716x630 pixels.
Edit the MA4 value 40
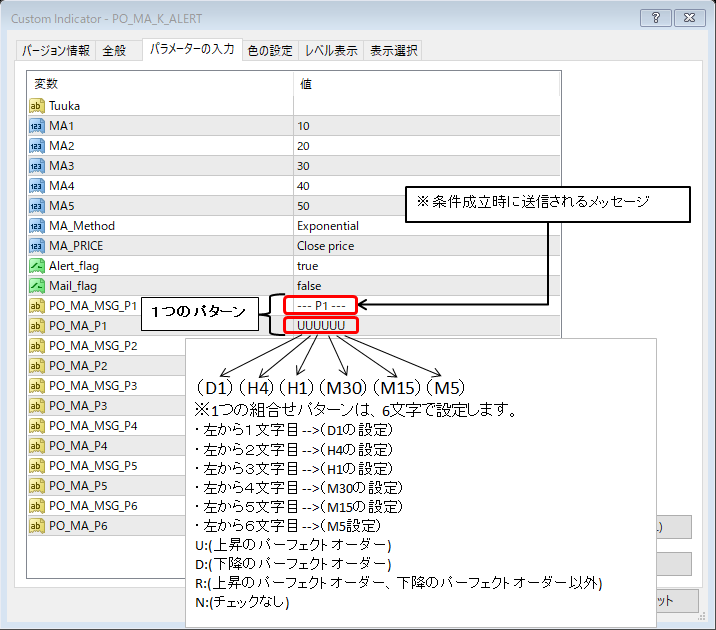pos(349,186)
